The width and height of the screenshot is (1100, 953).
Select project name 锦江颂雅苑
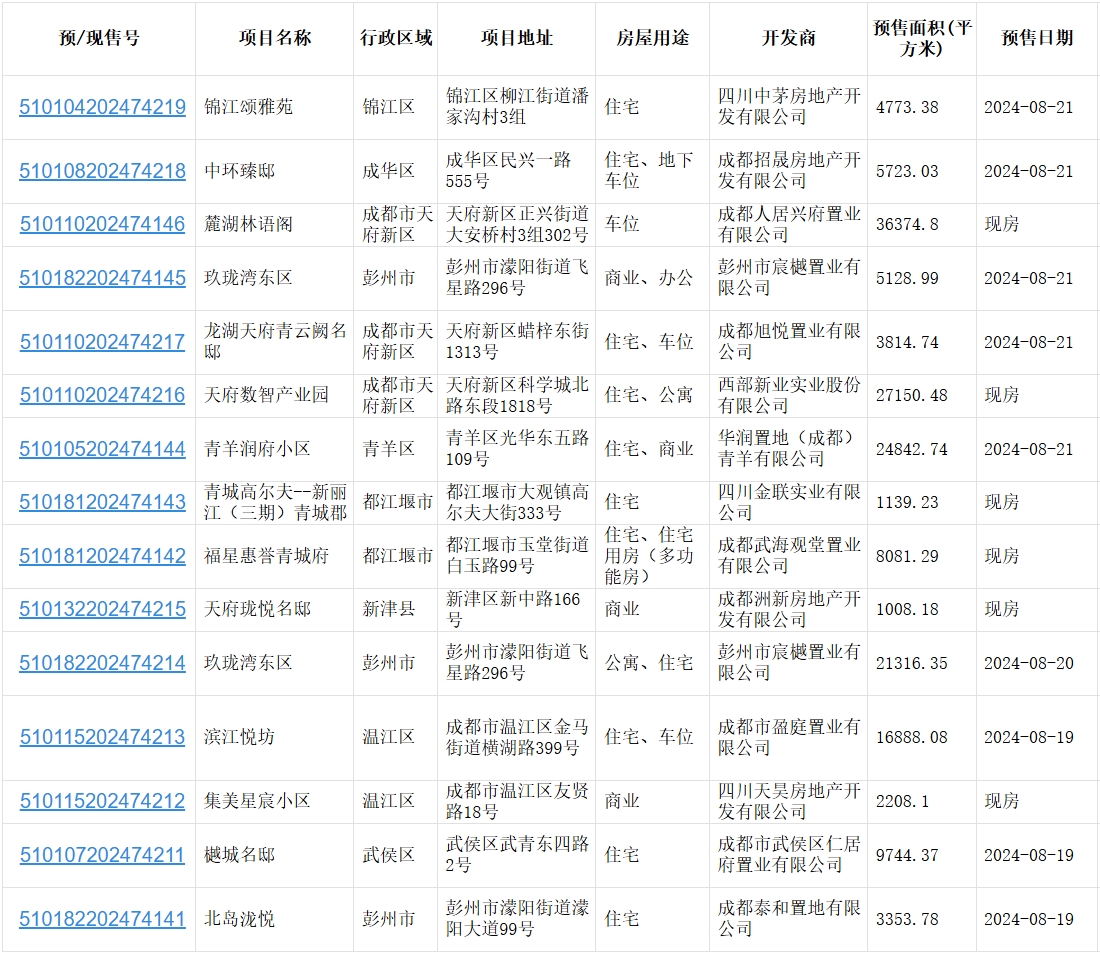coord(248,107)
